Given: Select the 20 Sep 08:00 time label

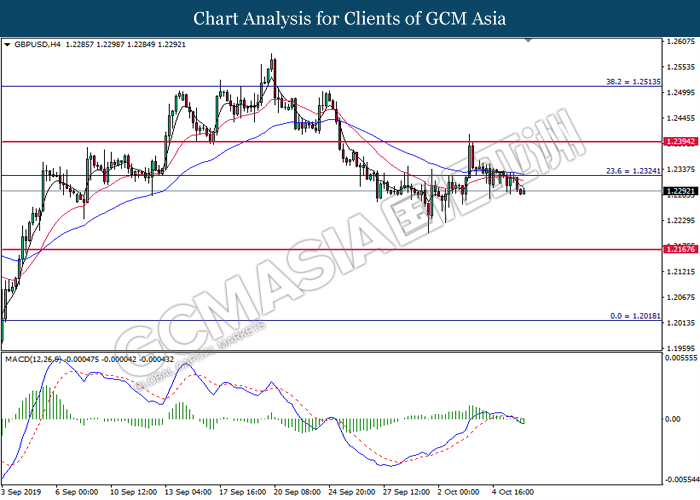Looking at the screenshot, I should coord(299,491).
